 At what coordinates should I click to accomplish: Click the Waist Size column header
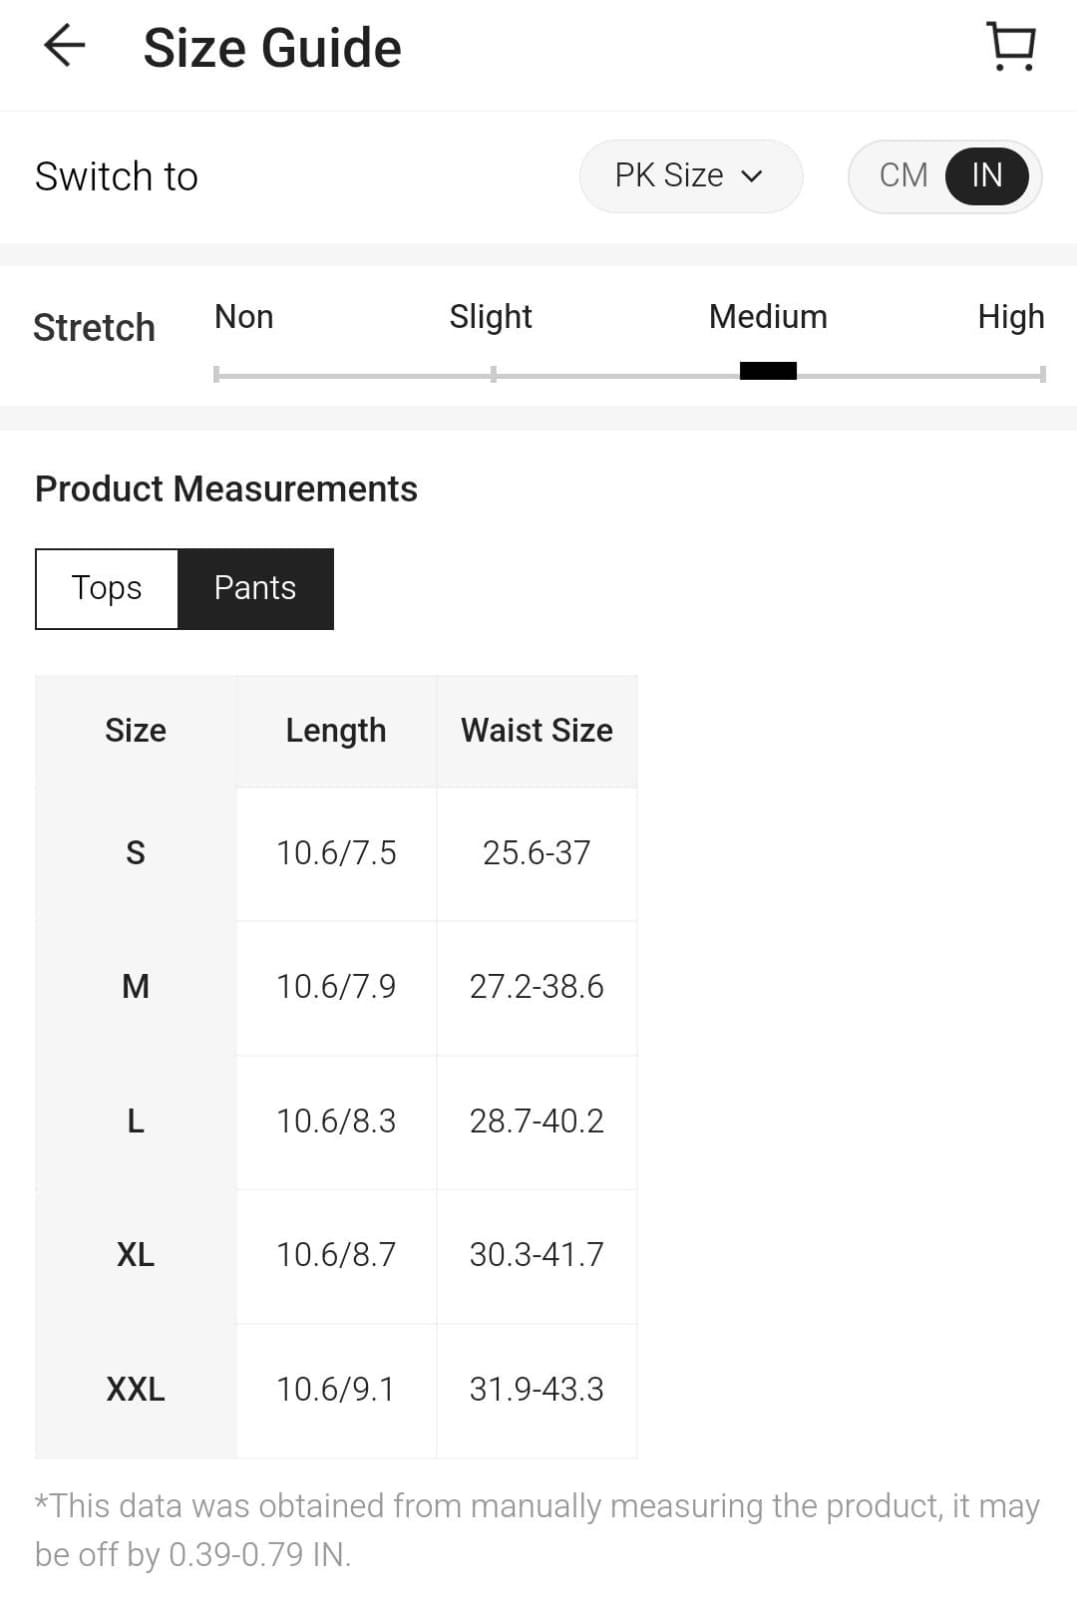click(x=537, y=731)
